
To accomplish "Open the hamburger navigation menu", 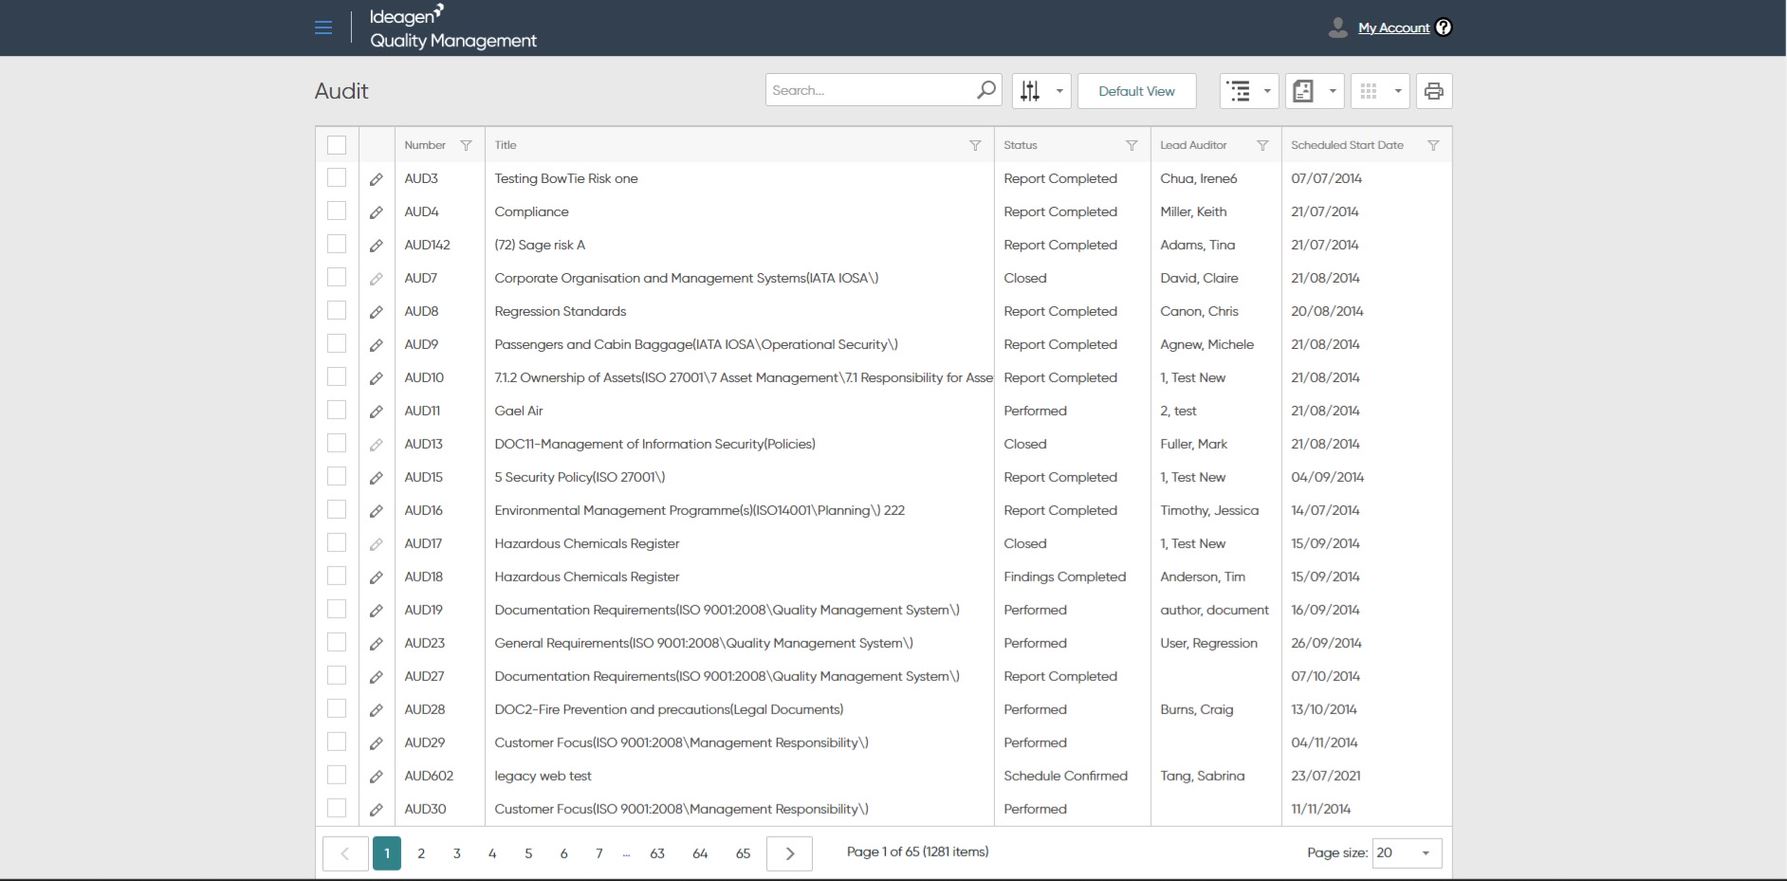I will (323, 28).
